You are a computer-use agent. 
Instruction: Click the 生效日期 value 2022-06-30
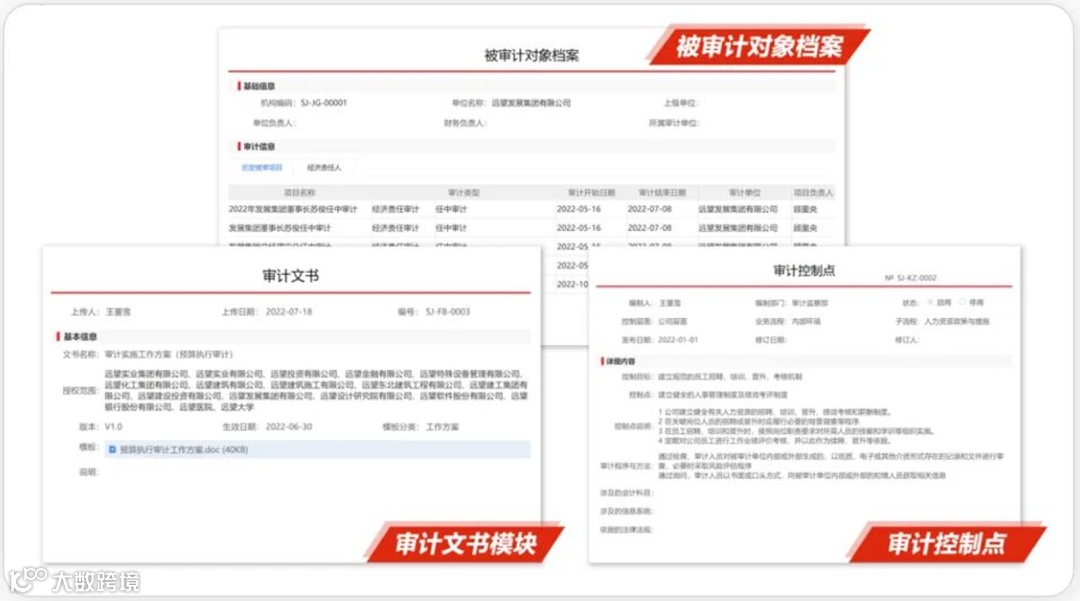pos(289,427)
